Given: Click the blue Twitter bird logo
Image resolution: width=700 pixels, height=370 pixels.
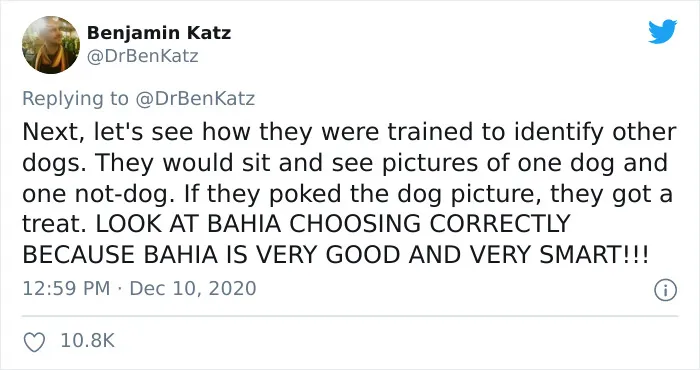Looking at the screenshot, I should click(662, 31).
